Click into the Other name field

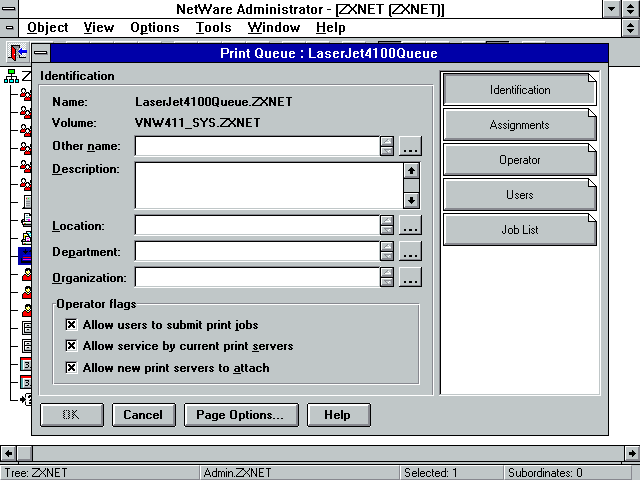[257, 146]
